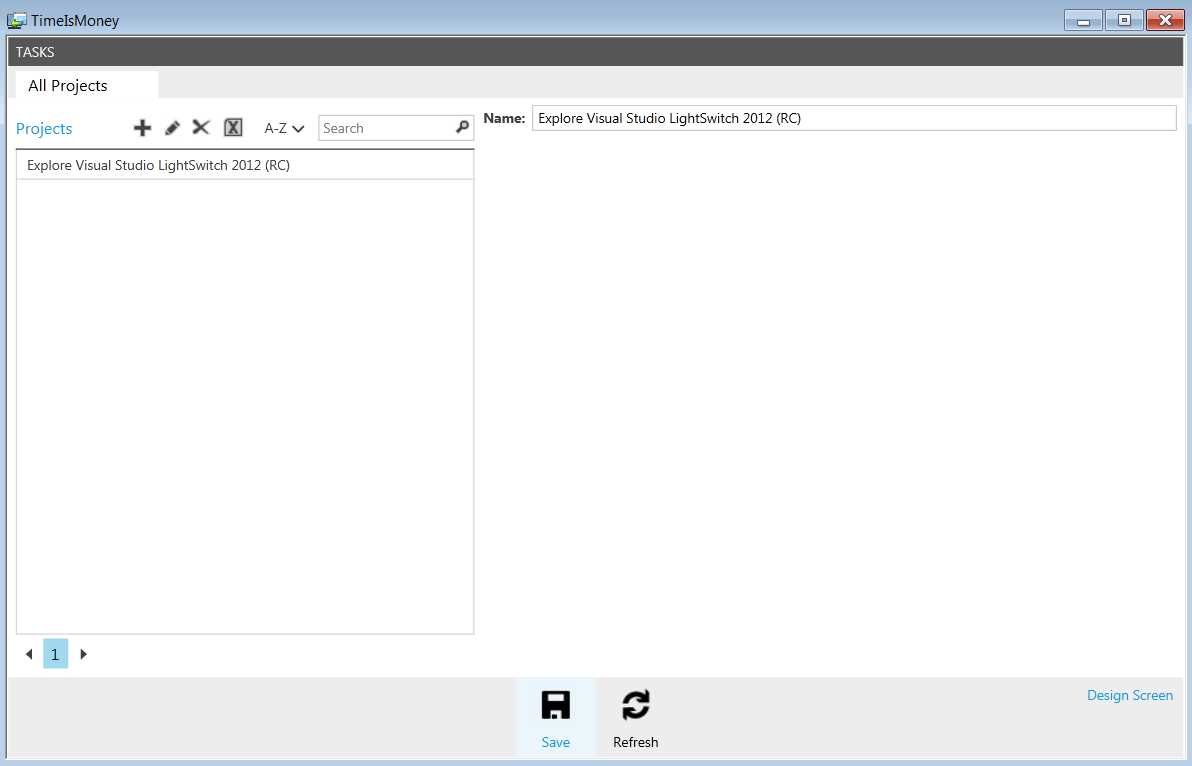The height and width of the screenshot is (766, 1192).
Task: Click the search magnifier icon
Action: click(x=461, y=128)
